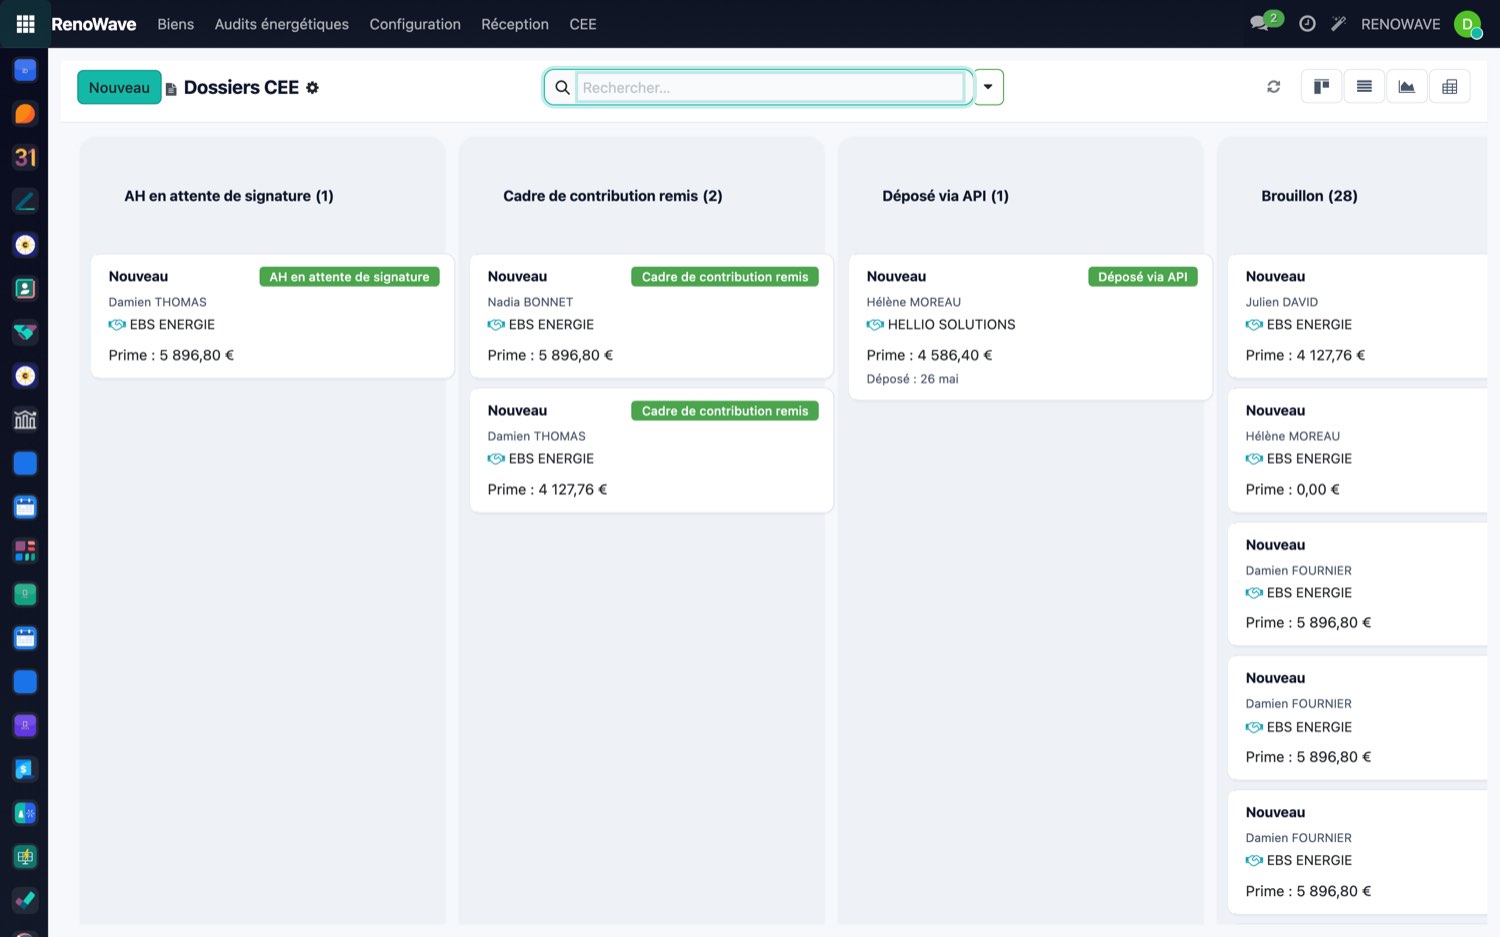Open the 31 calendar app in sidebar

25,157
